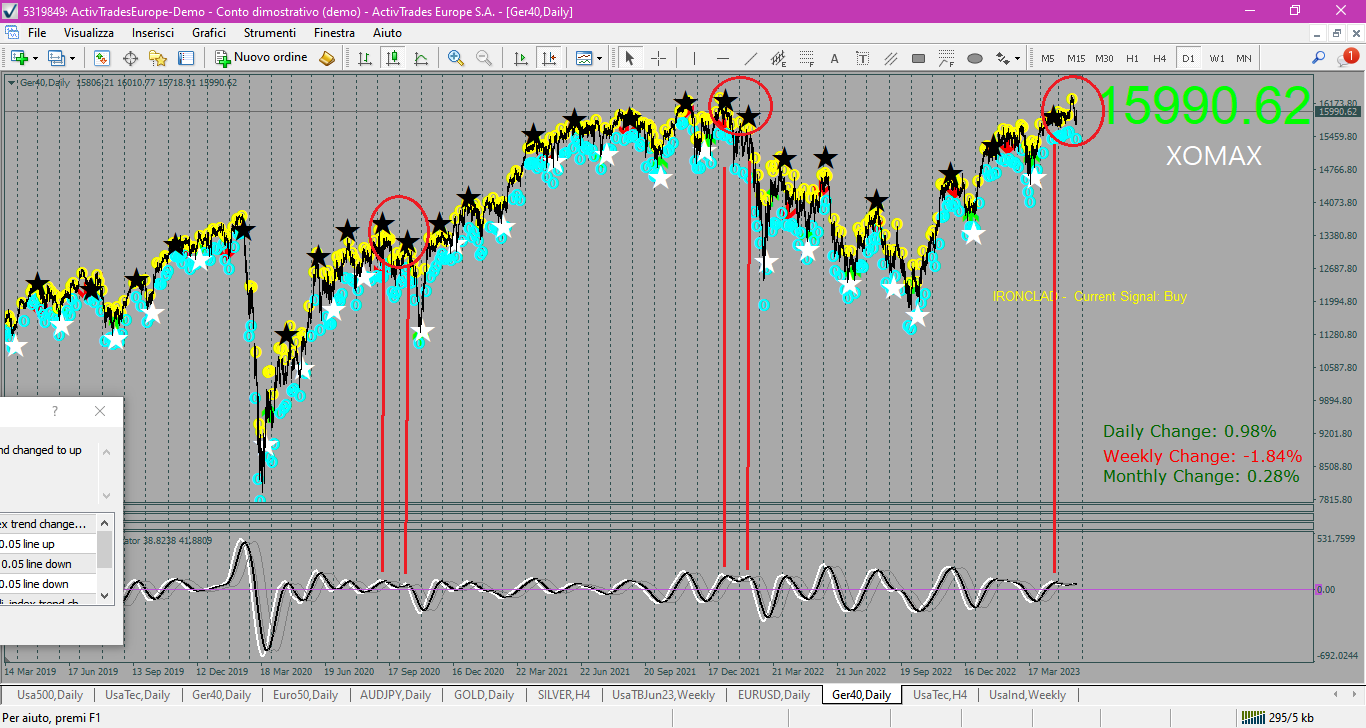Set timeframe to M5
This screenshot has width=1366, height=728.
tap(1048, 58)
